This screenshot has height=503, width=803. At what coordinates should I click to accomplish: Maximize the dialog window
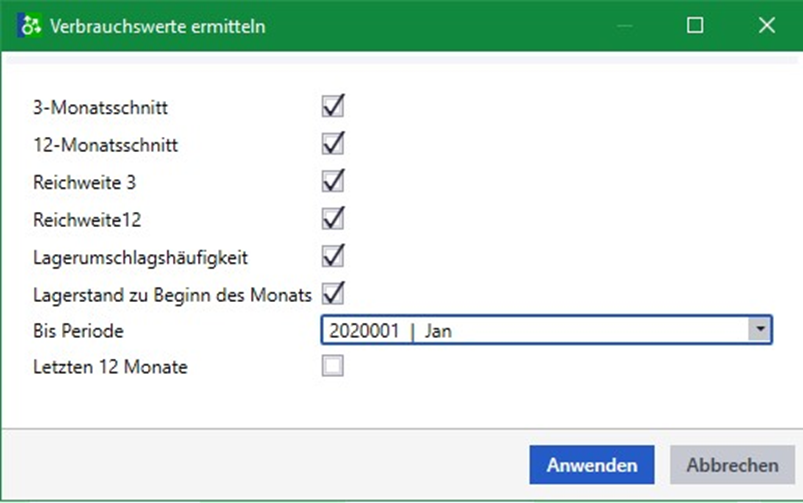click(x=695, y=26)
